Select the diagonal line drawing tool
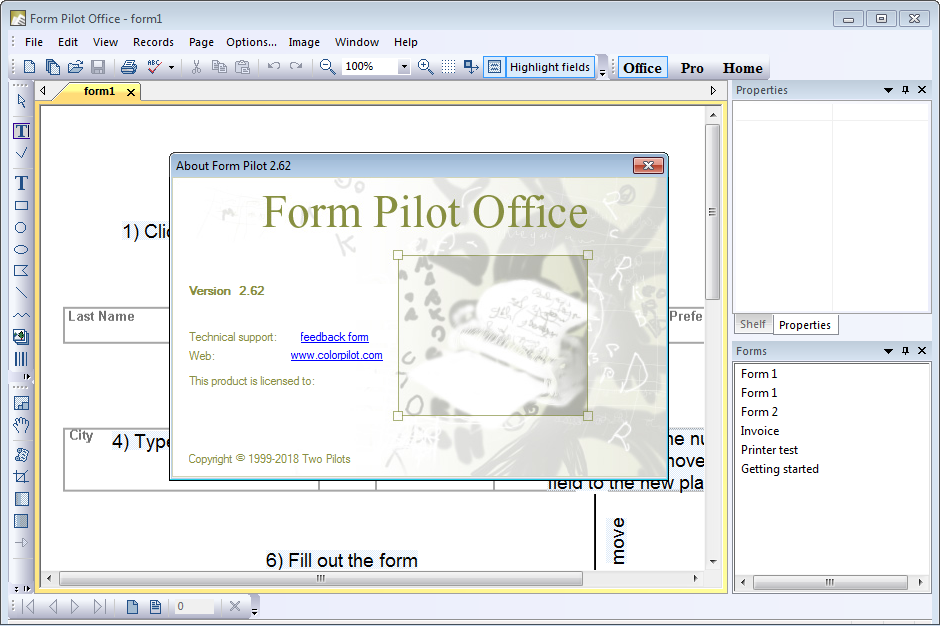The width and height of the screenshot is (940, 626). pyautogui.click(x=21, y=293)
